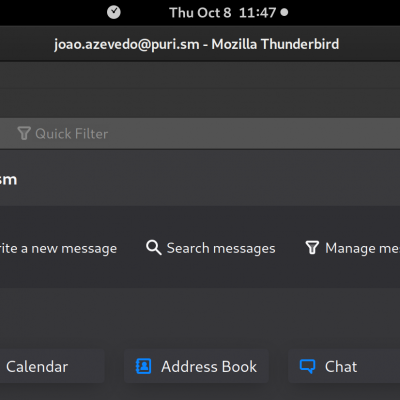
Task: Open the Address Book label
Action: tap(209, 367)
